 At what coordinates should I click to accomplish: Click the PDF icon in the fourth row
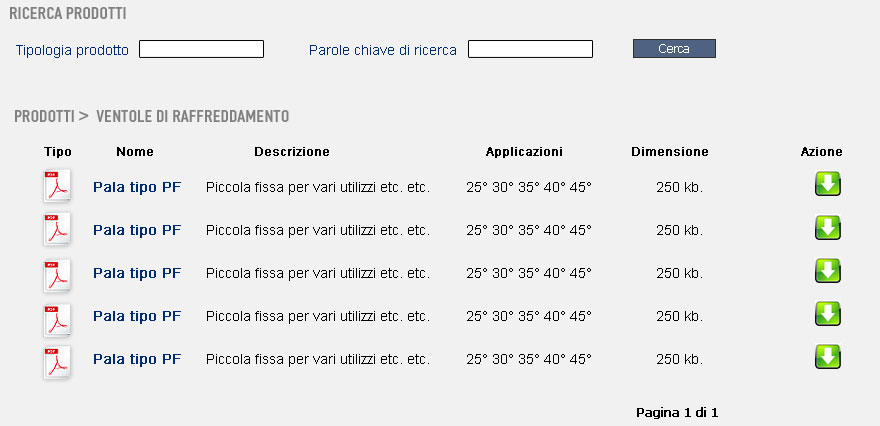(57, 317)
